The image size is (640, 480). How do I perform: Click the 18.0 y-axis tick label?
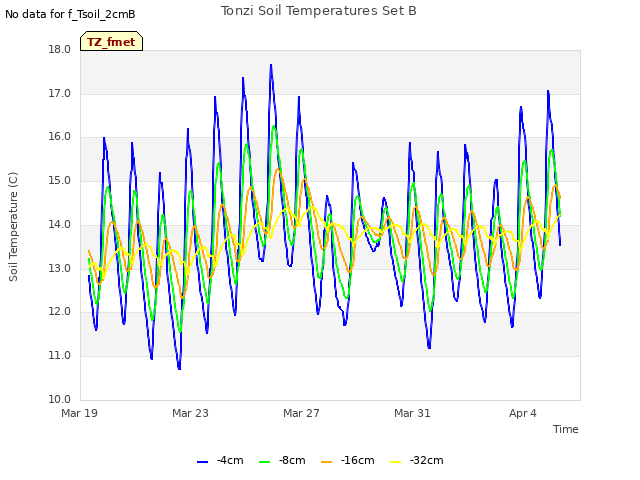click(x=60, y=49)
